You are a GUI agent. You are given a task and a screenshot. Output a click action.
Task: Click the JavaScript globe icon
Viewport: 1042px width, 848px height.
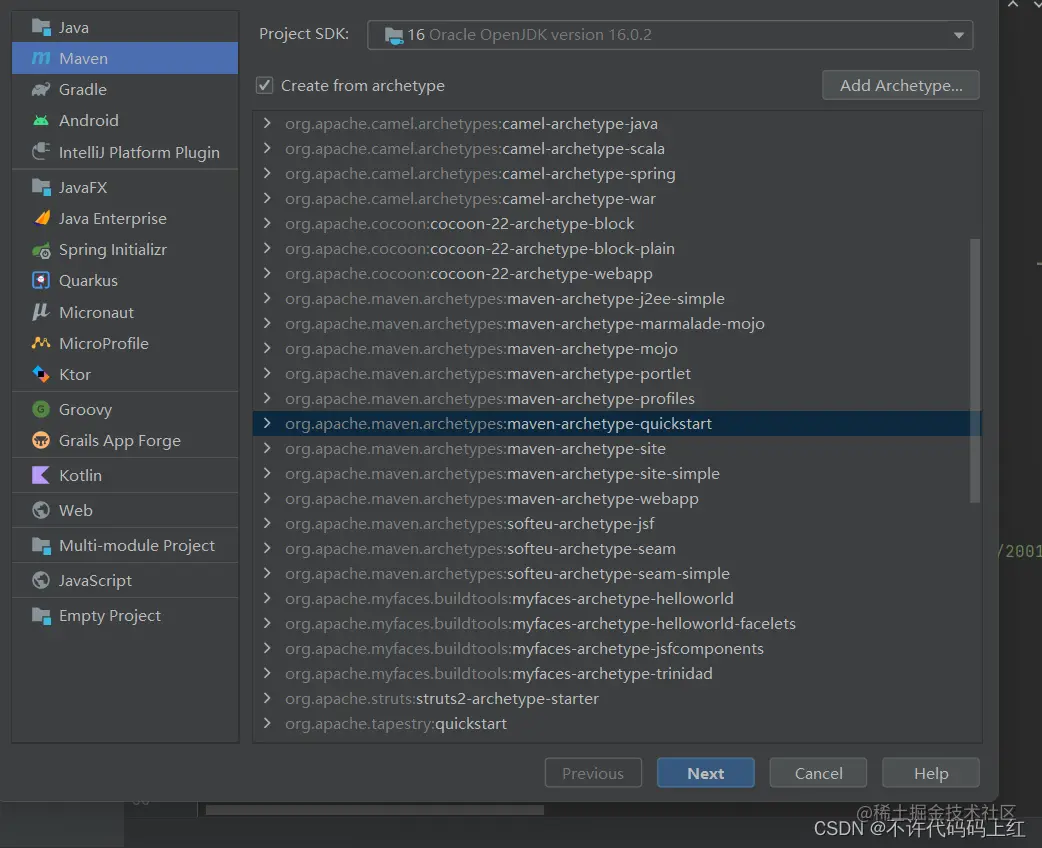pos(41,580)
